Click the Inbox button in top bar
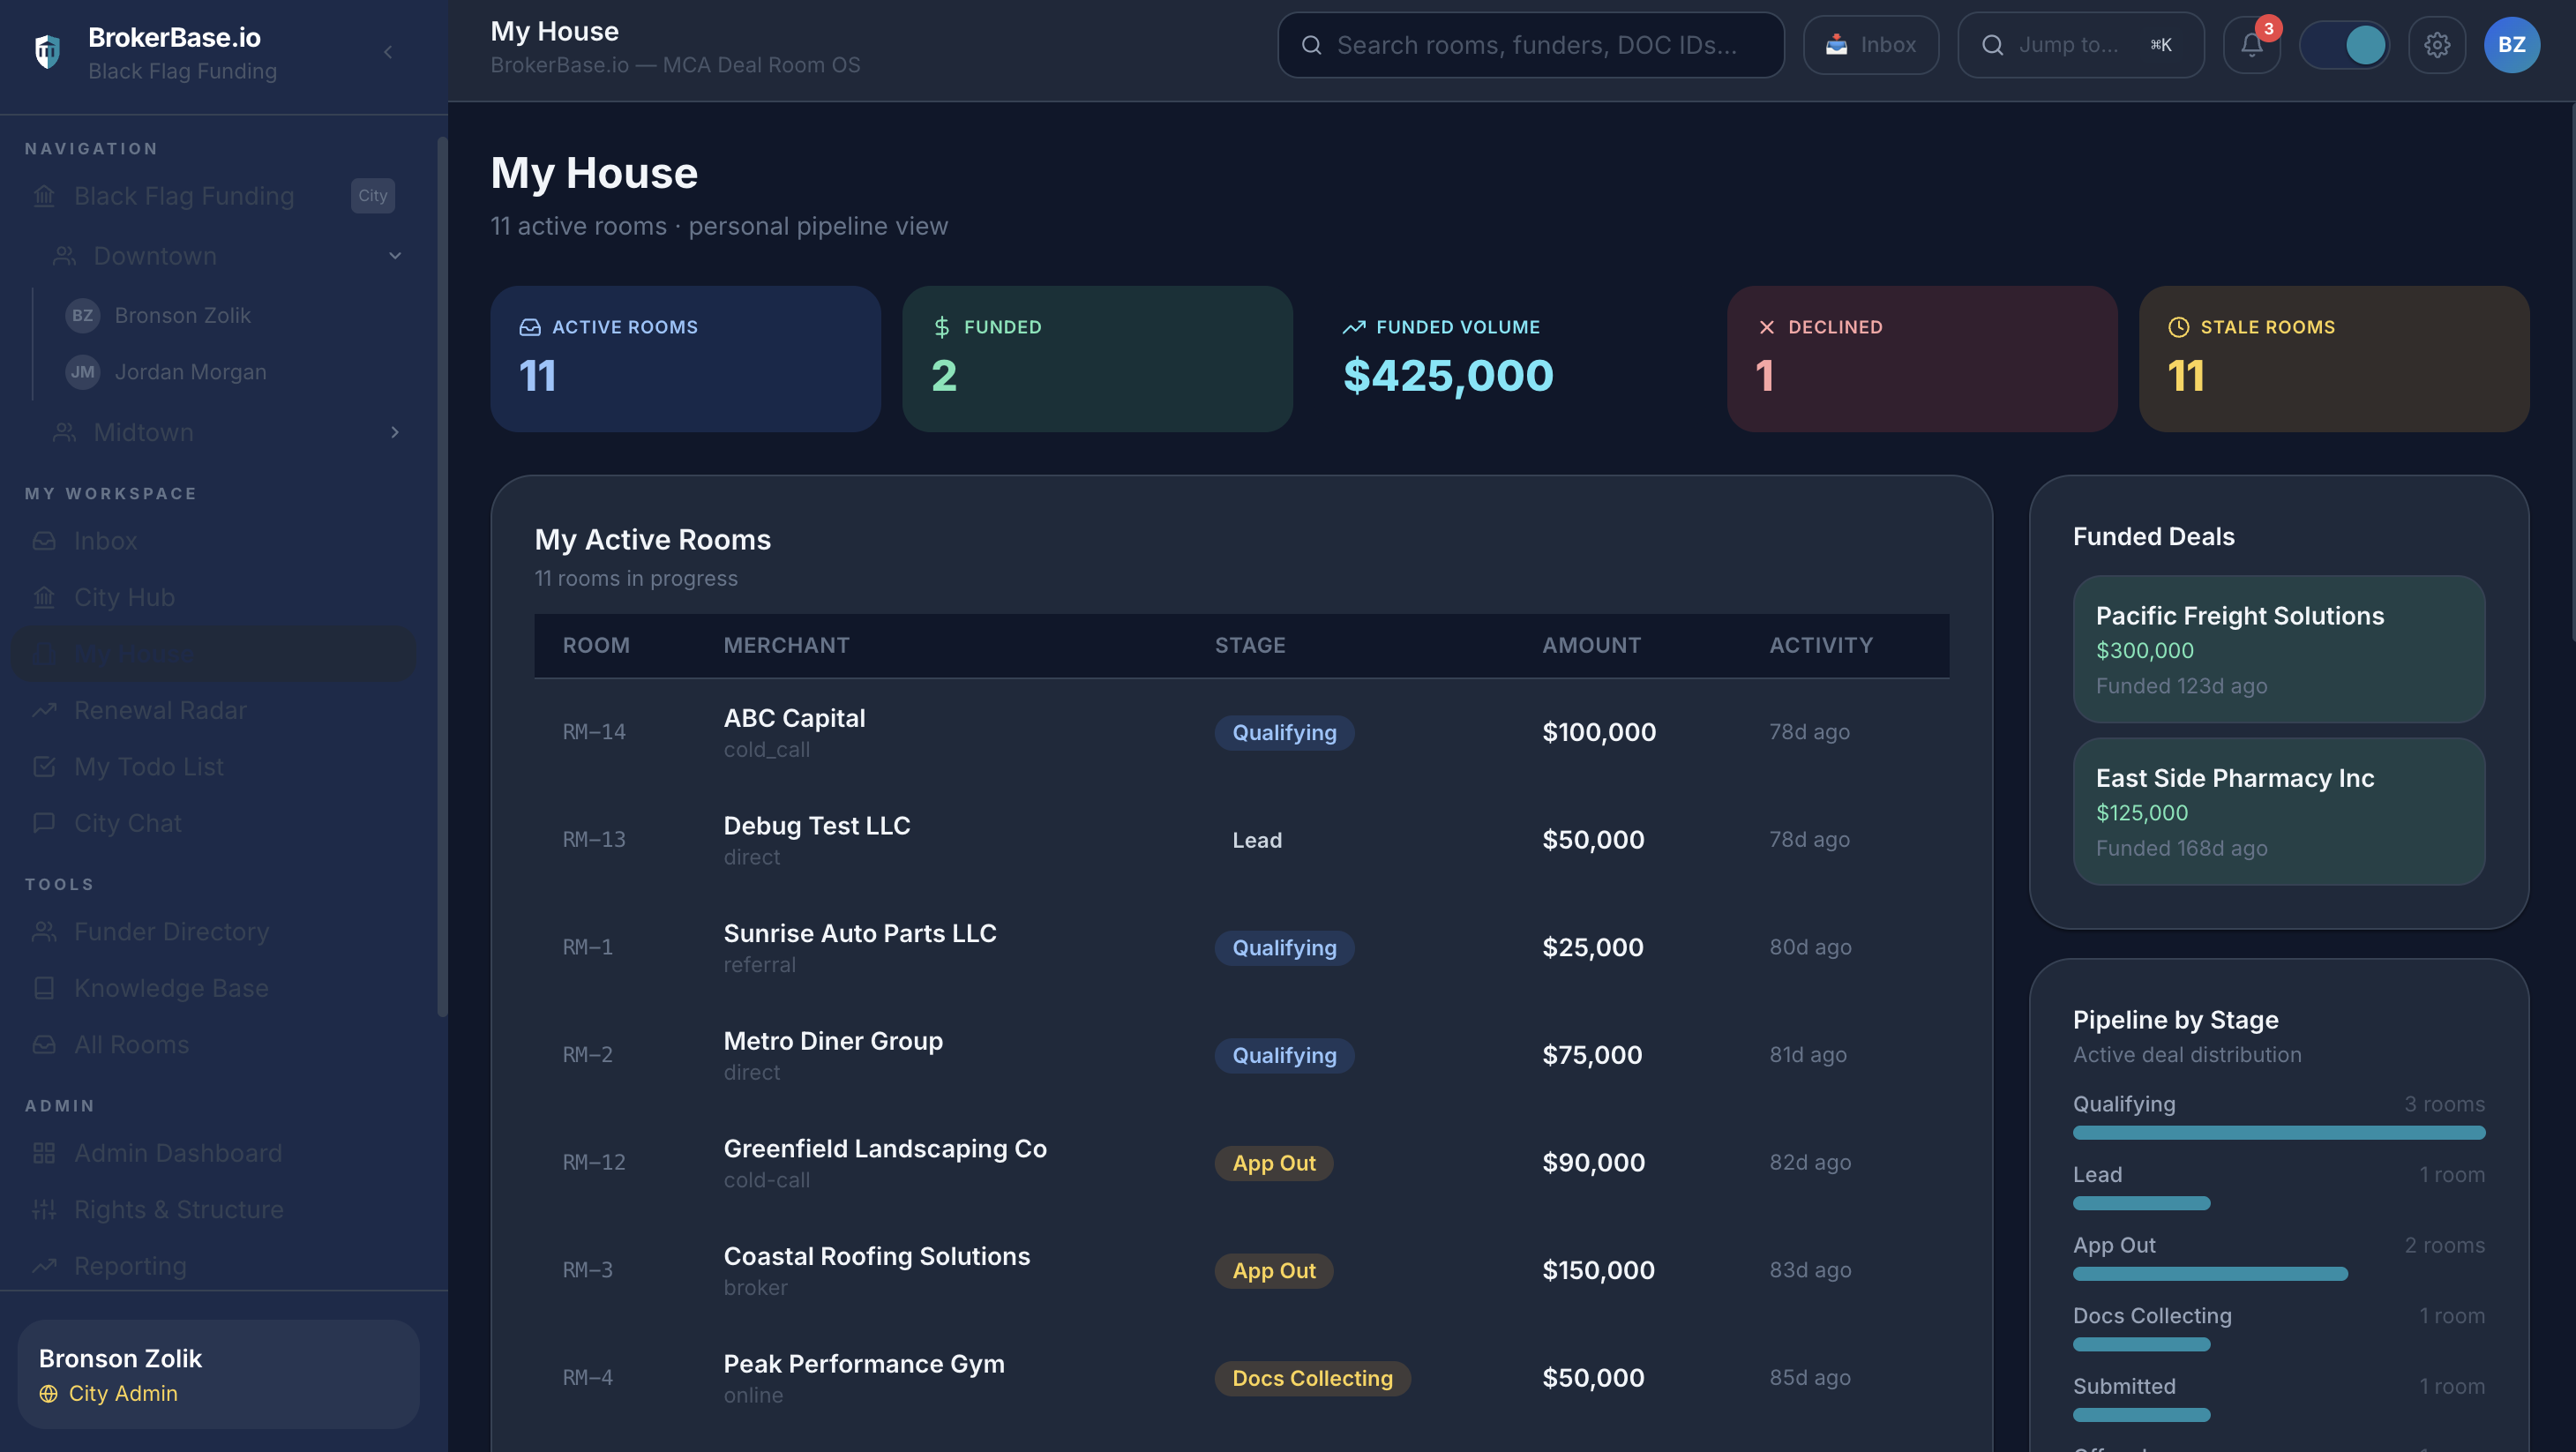Screen dimensions: 2576x1452 [1871, 45]
